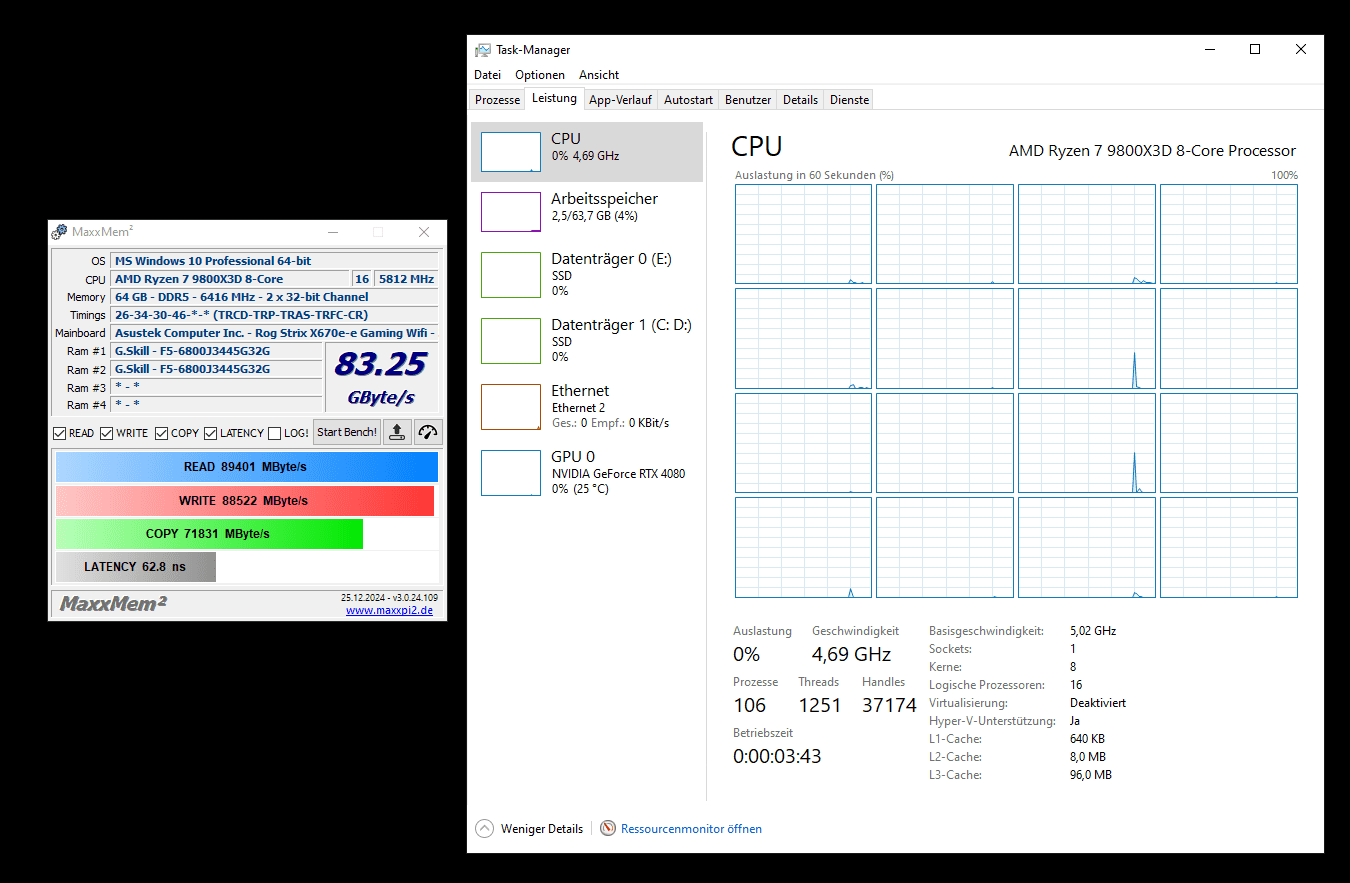Select the Datenträger 1 (C: D:) graph
Viewport: 1350px width, 883px height.
[511, 341]
